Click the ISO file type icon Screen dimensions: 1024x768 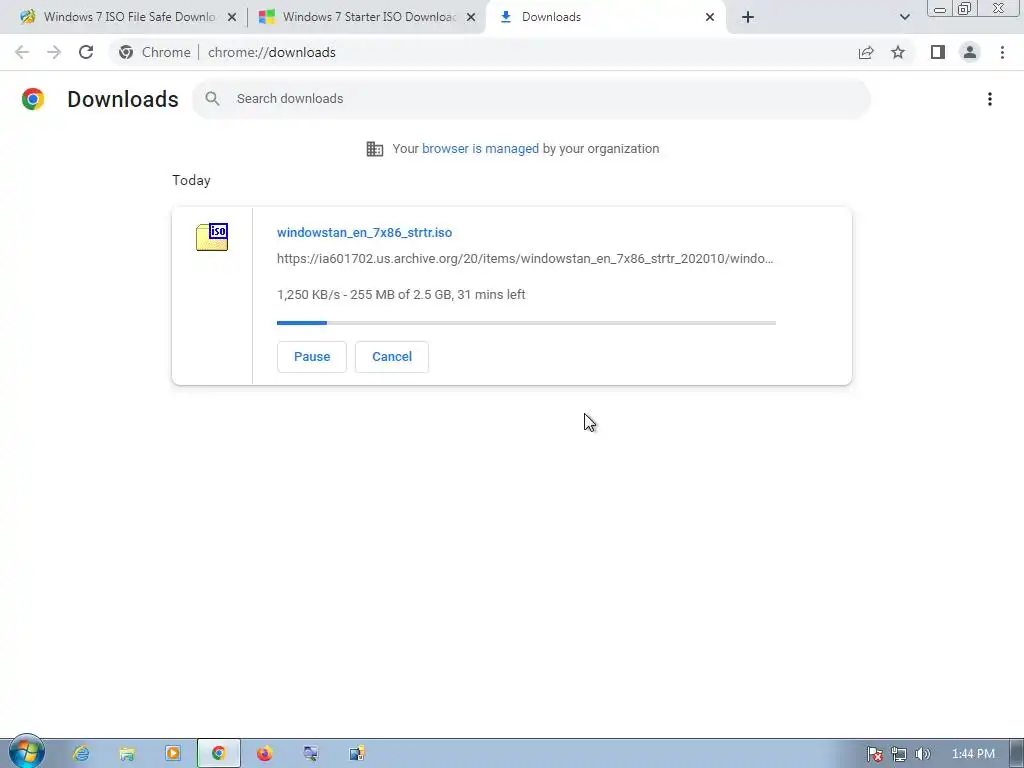[212, 237]
